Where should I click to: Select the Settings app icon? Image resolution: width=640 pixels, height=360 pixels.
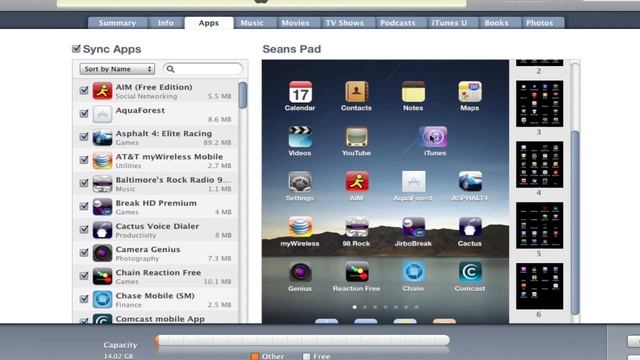(x=300, y=182)
